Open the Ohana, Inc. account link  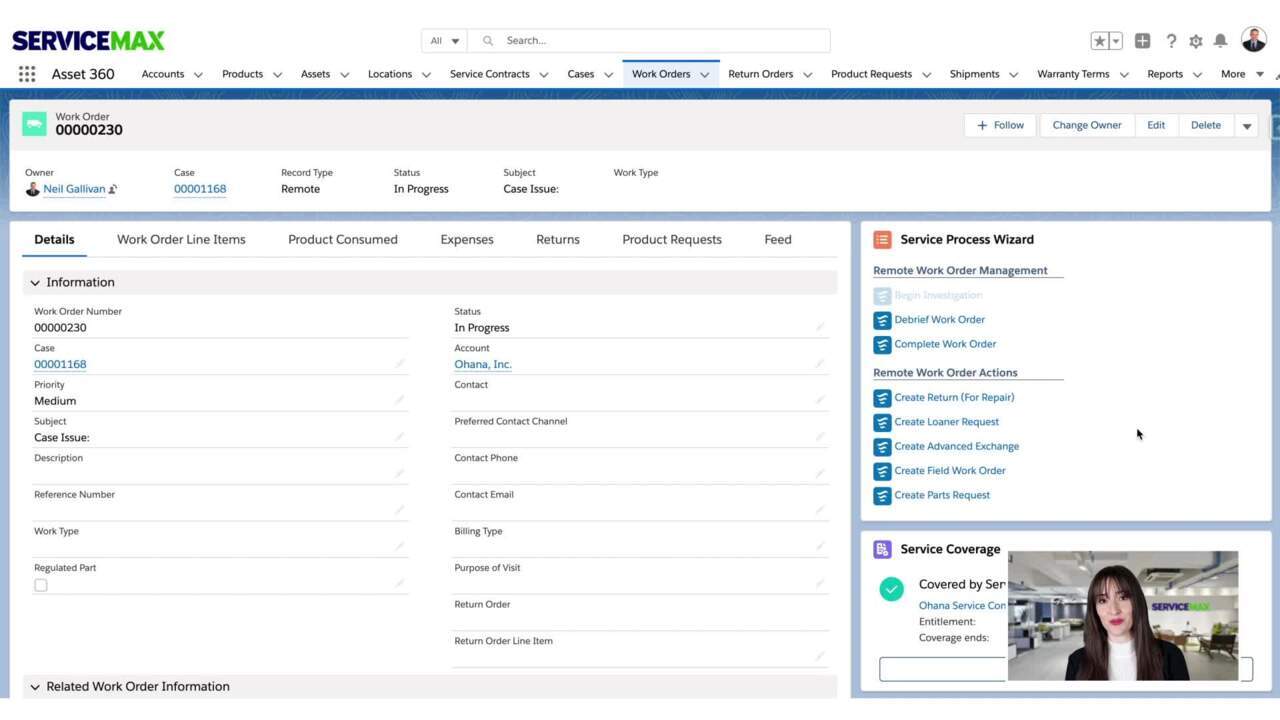pos(483,364)
